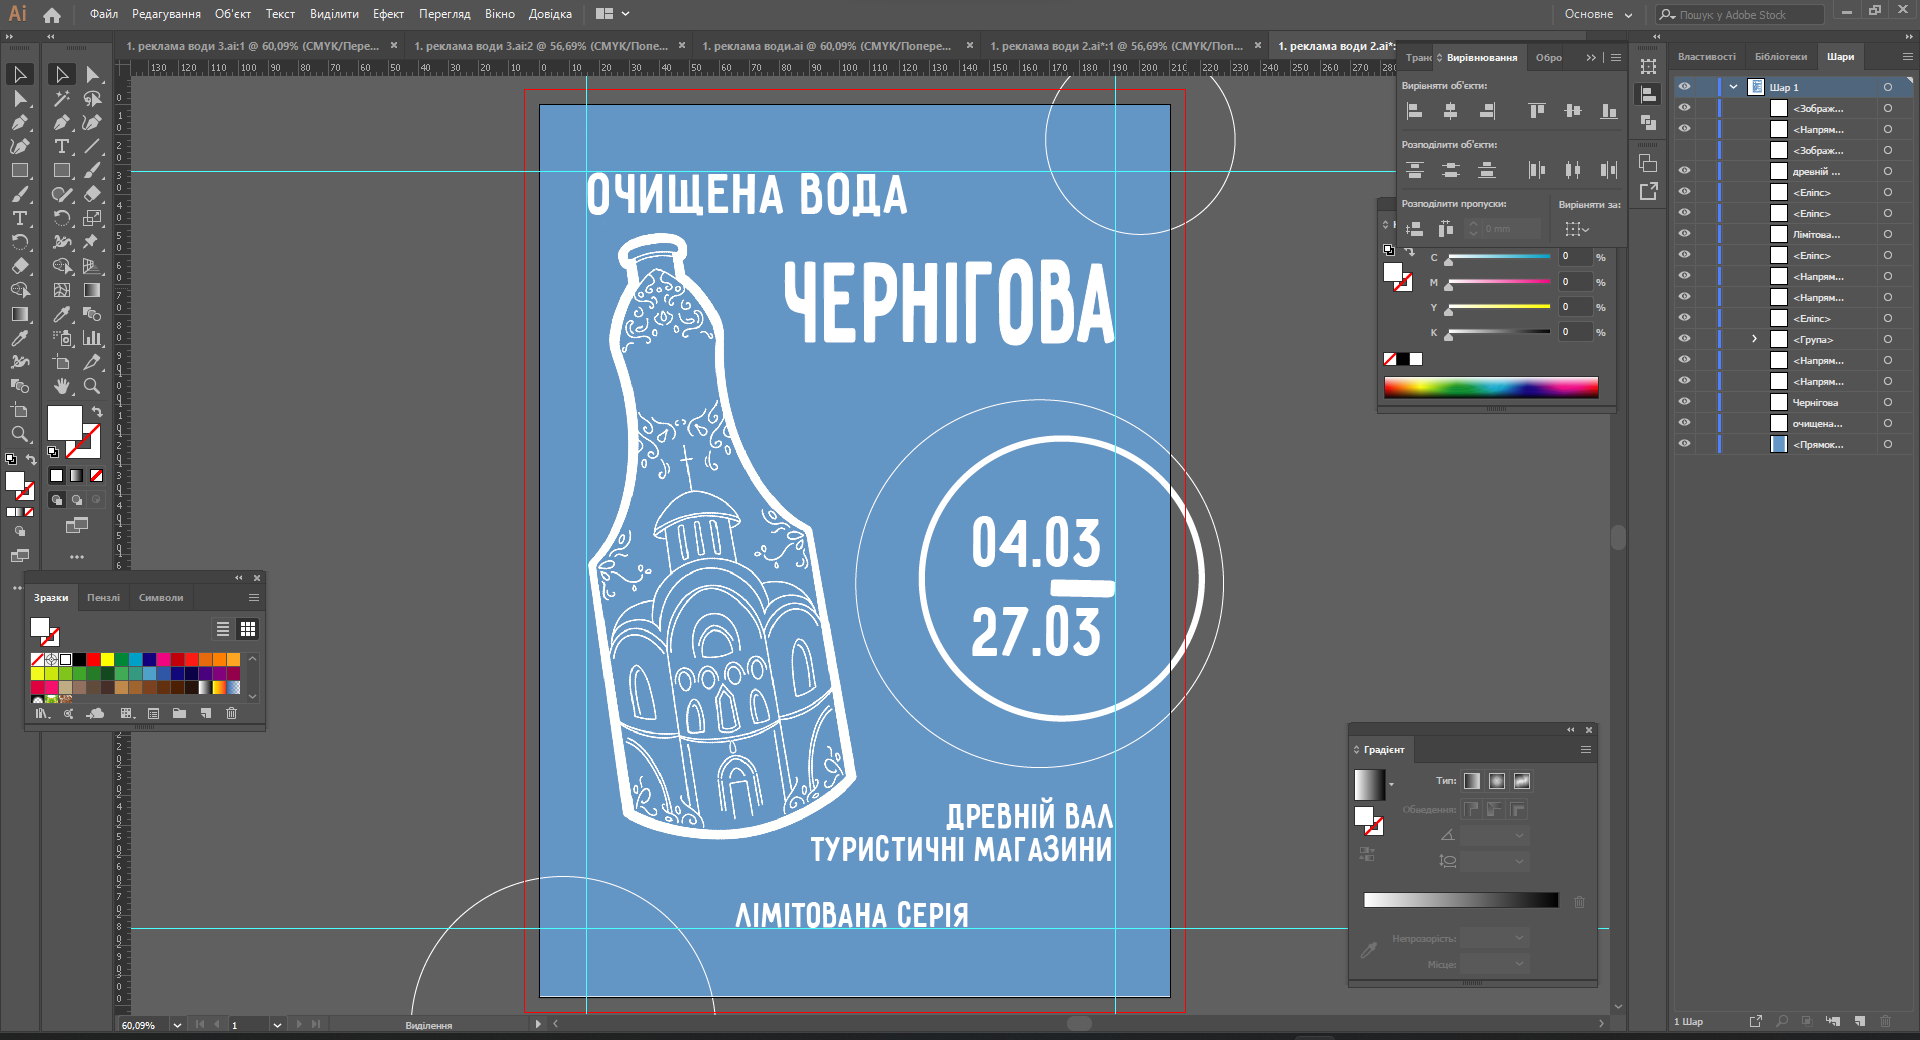
Task: Switch to the Бібліотеки tab
Action: (x=1780, y=57)
